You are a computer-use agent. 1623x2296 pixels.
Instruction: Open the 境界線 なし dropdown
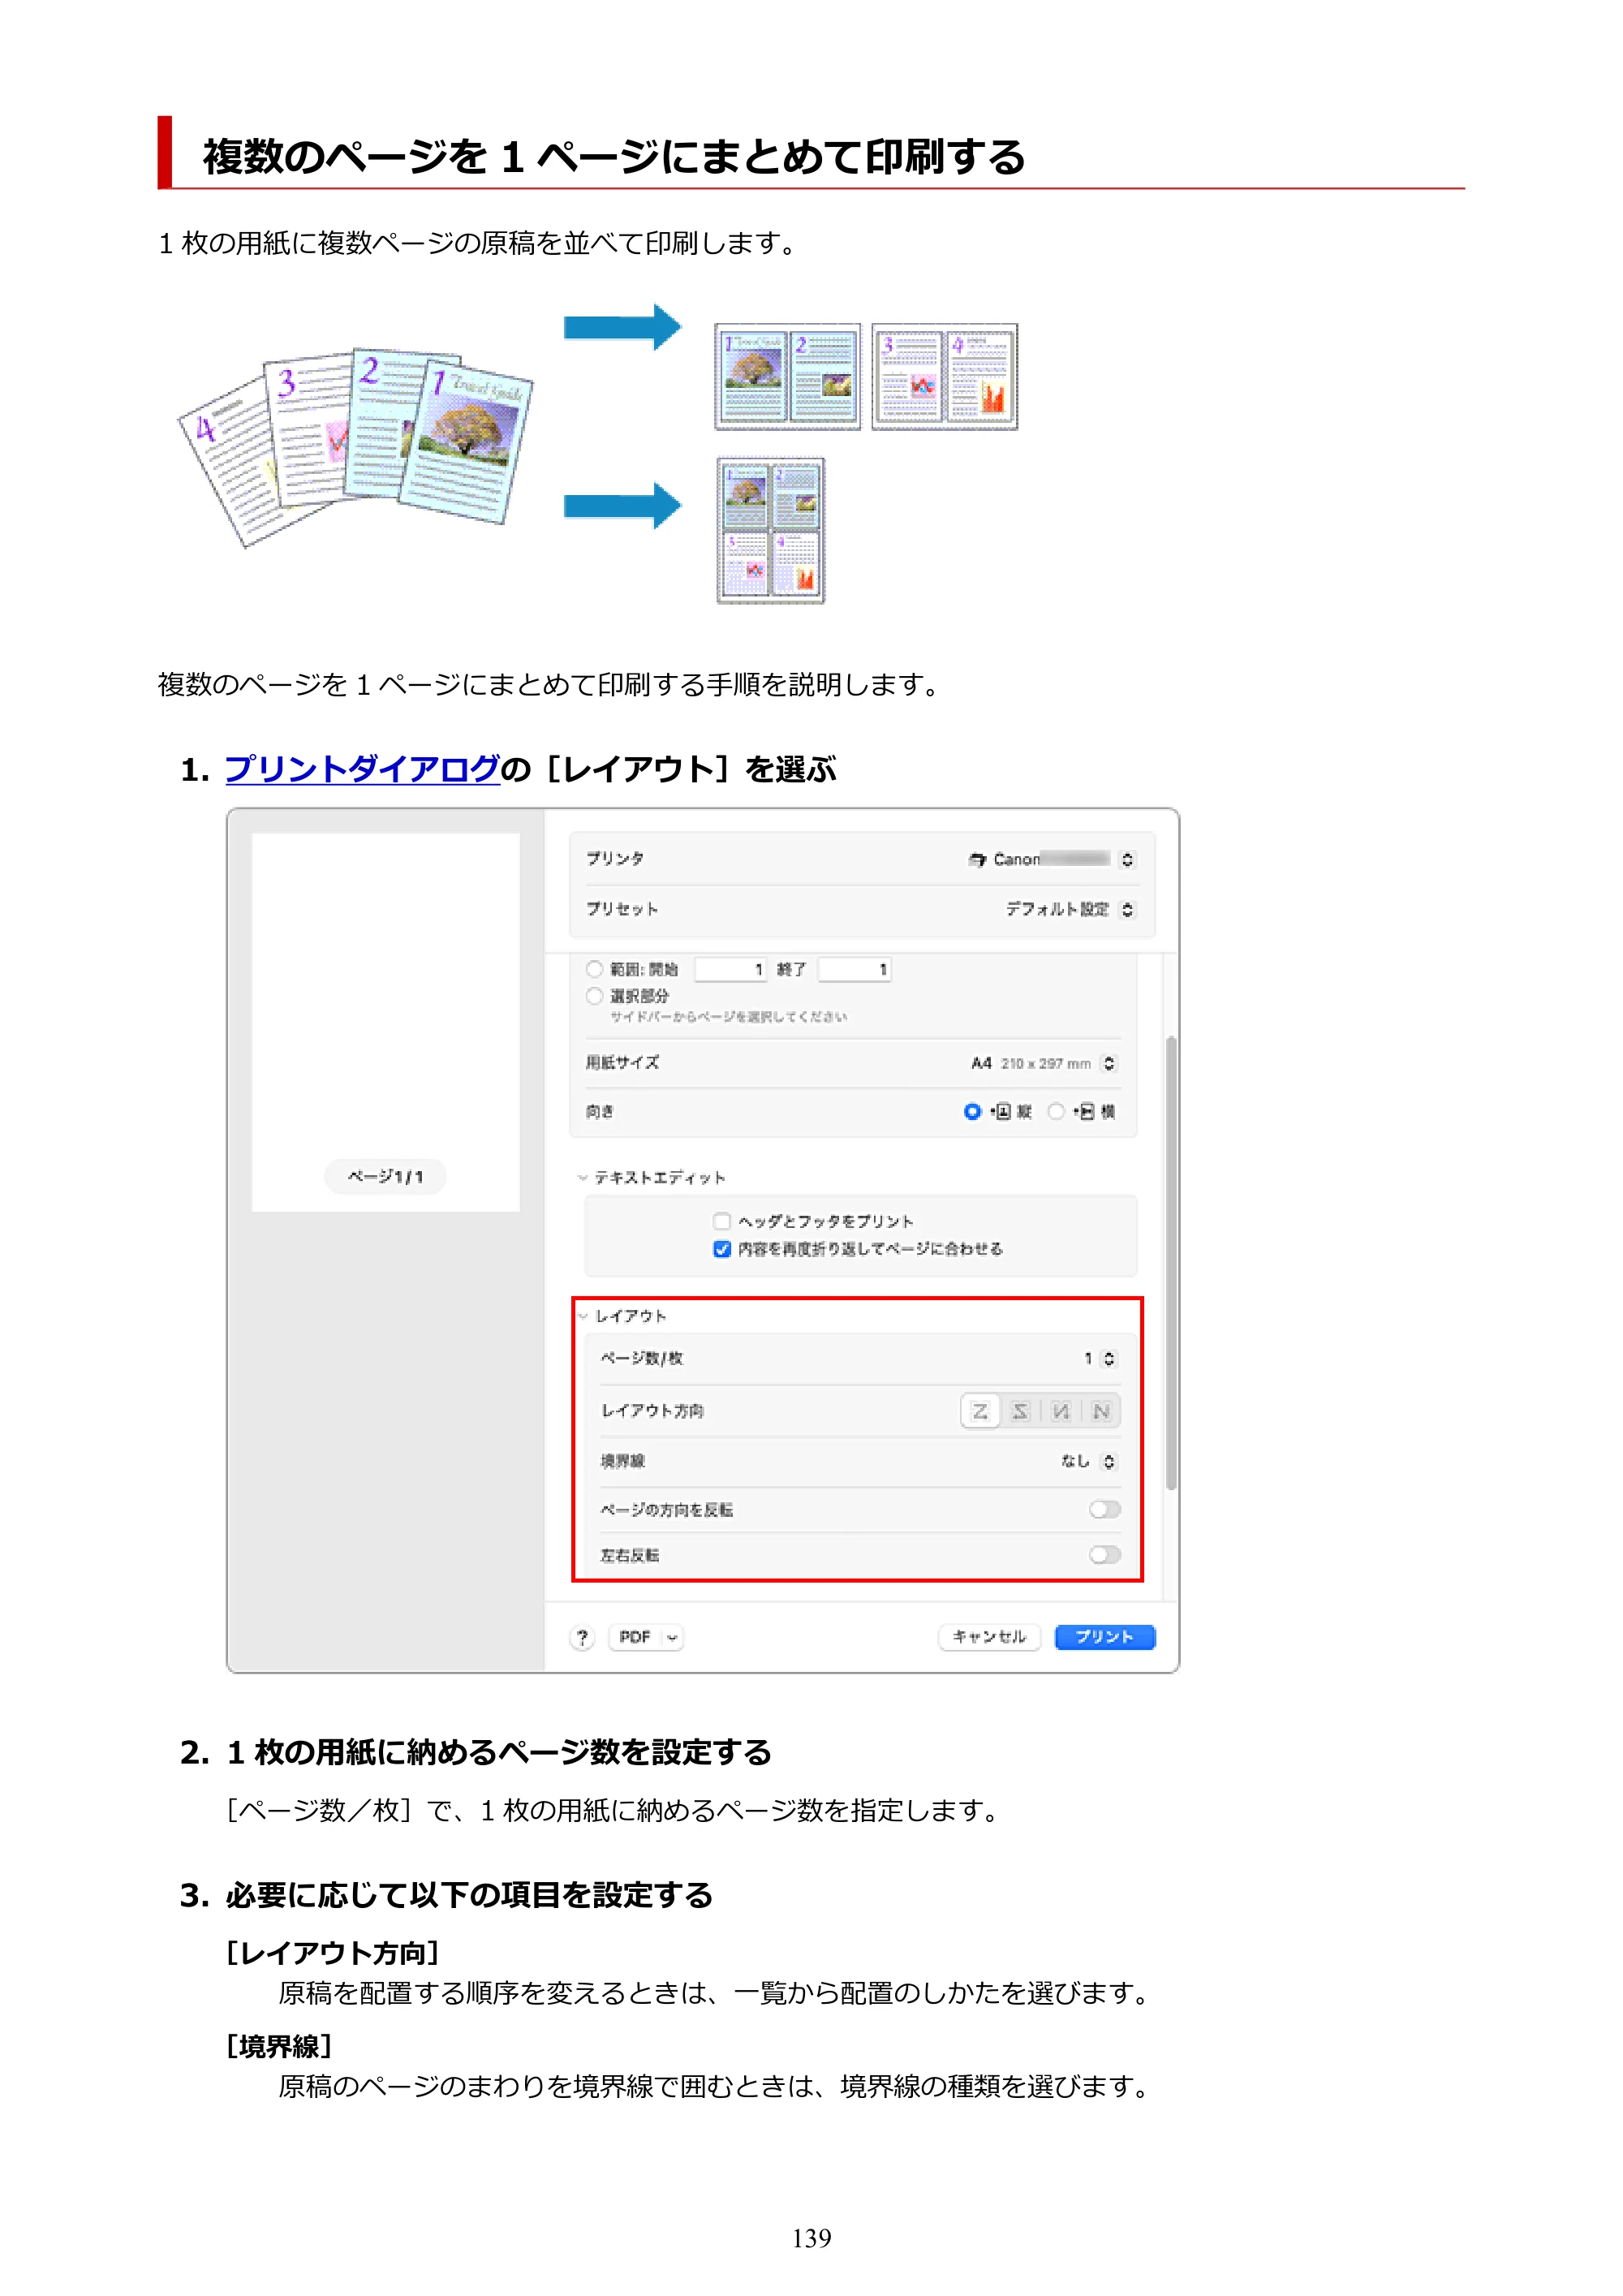(x=1108, y=1461)
